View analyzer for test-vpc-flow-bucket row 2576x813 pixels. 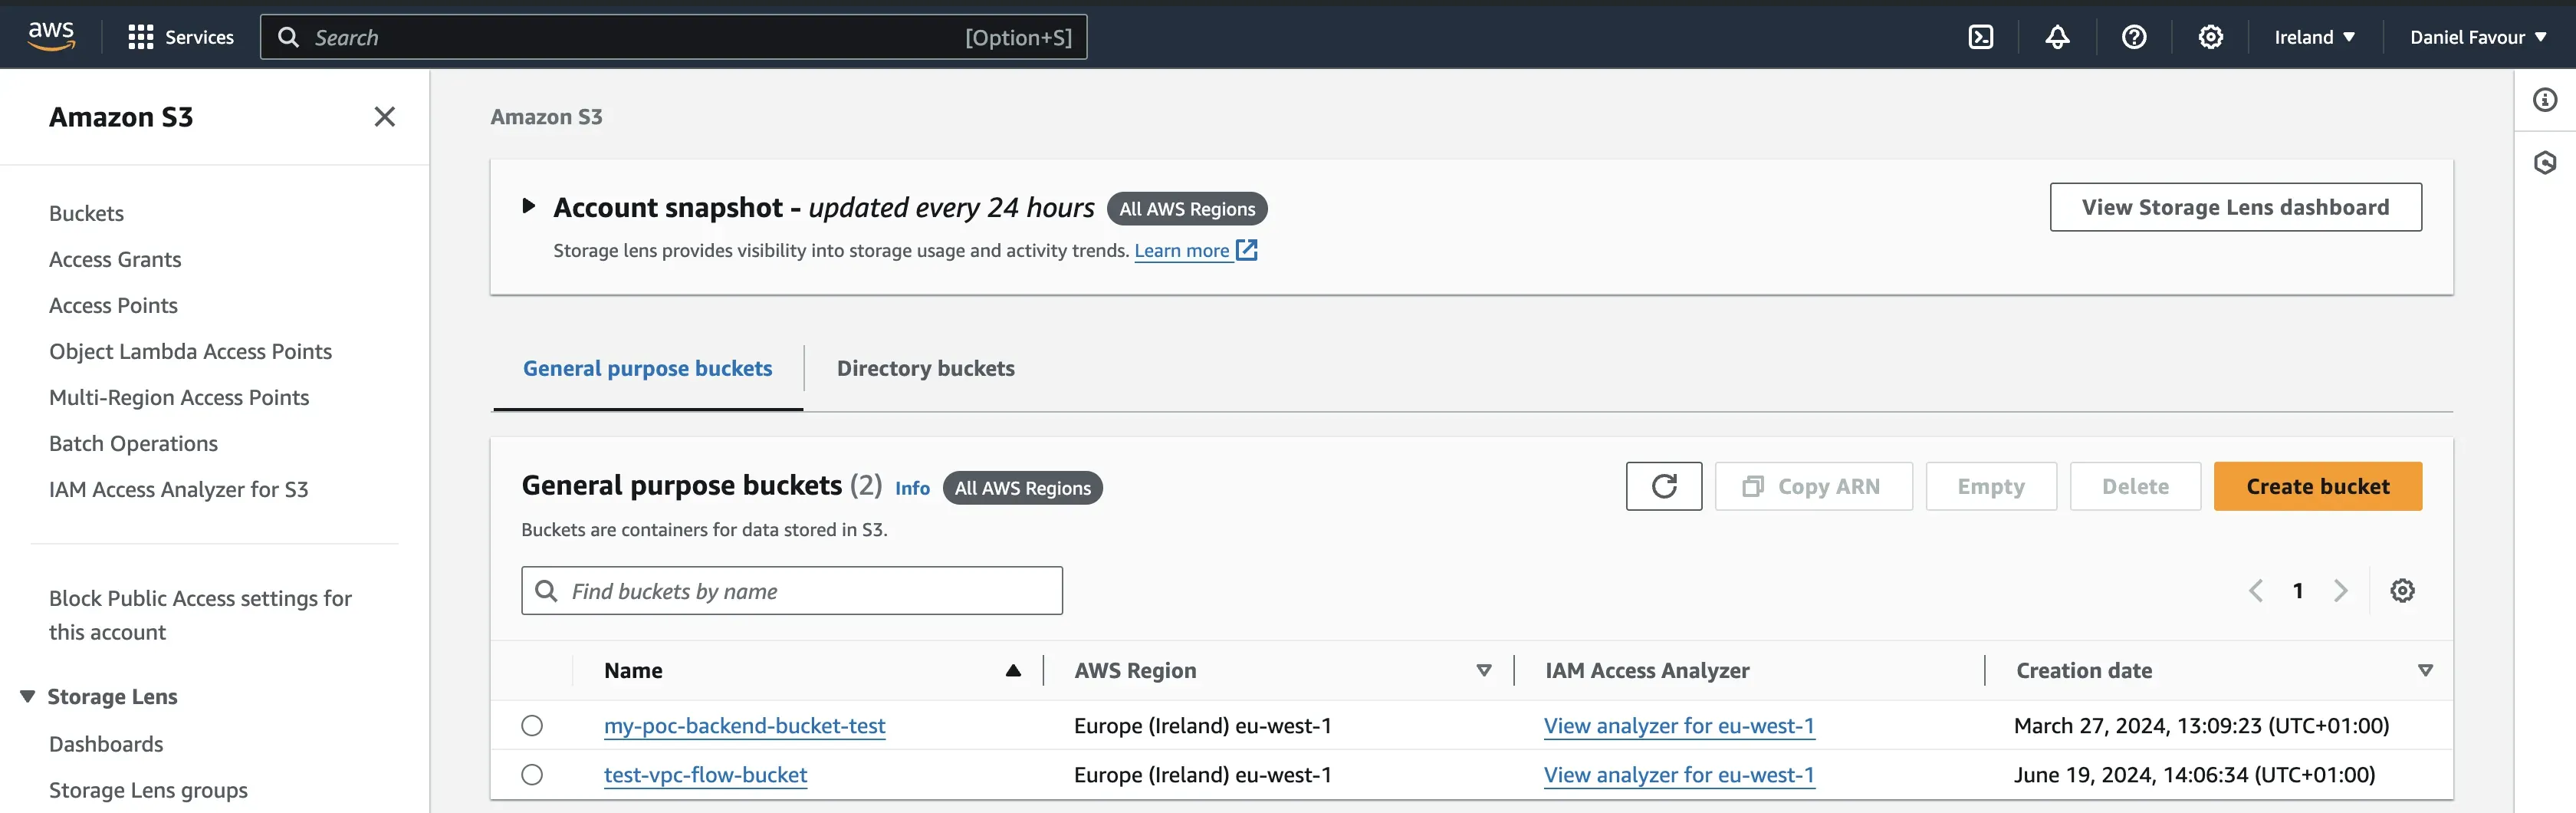point(1678,774)
